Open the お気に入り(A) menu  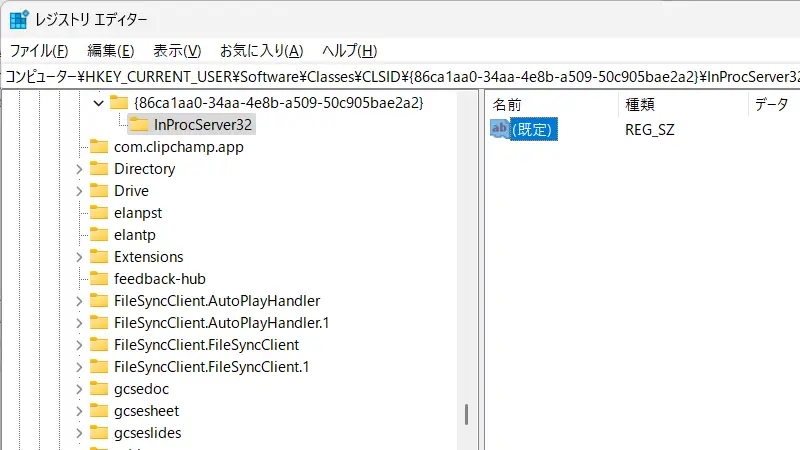pos(261,51)
